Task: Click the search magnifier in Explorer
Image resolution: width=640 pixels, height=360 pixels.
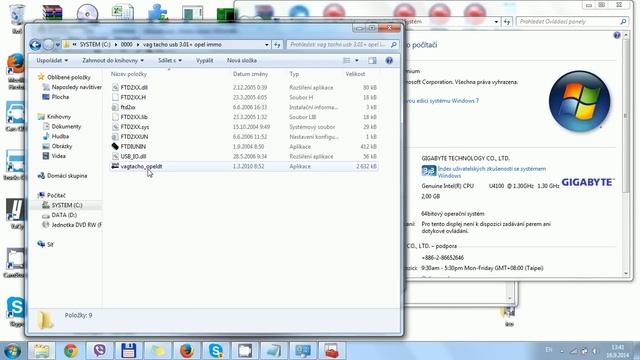Action: (394, 44)
